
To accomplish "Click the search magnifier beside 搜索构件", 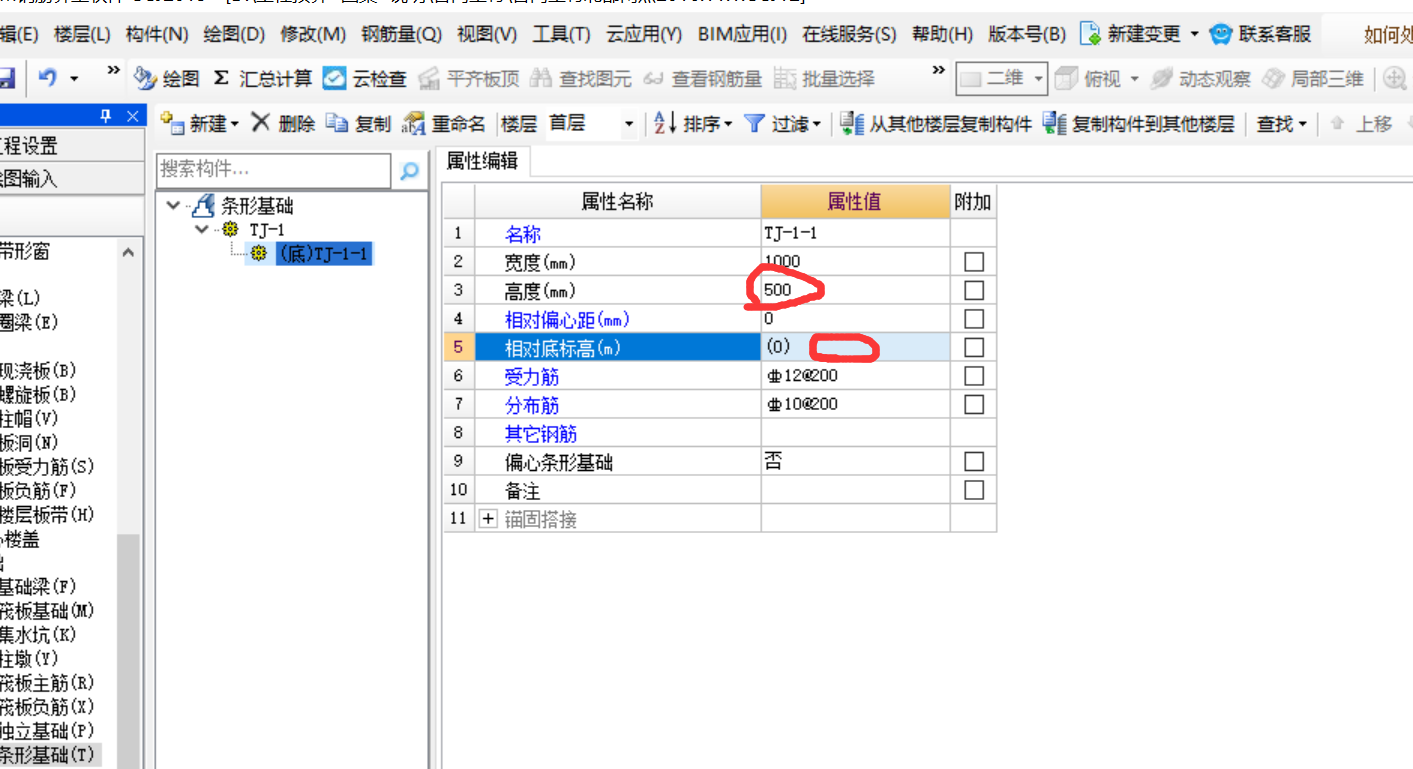I will [409, 171].
